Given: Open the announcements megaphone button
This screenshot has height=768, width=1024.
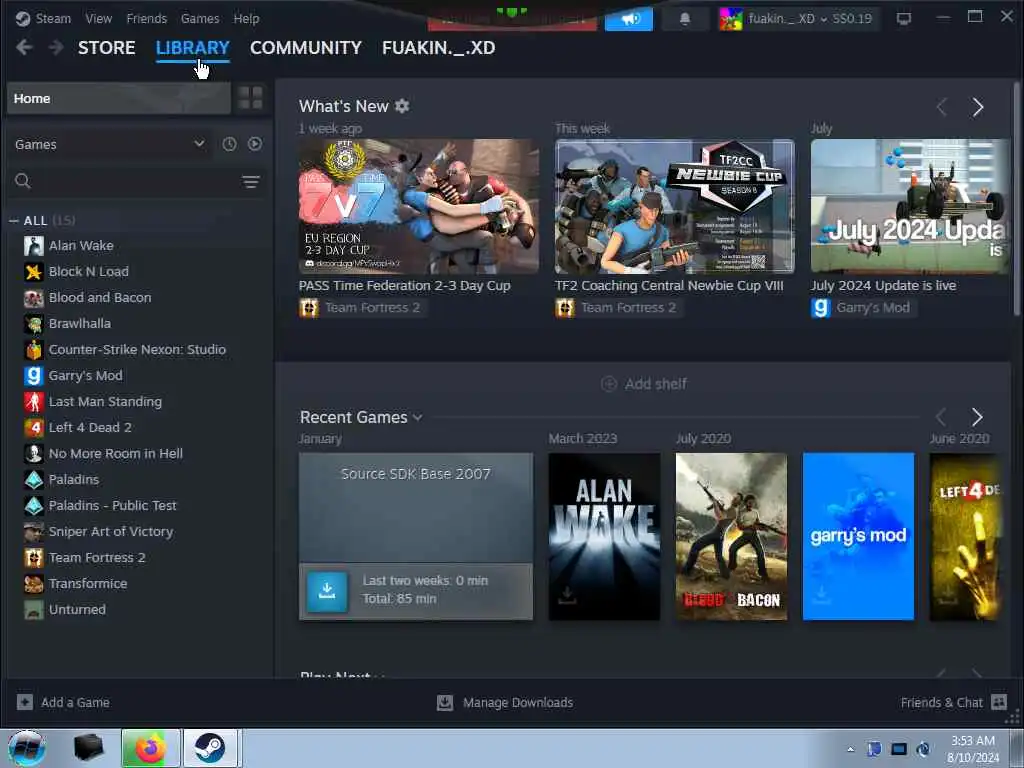Looking at the screenshot, I should click(629, 19).
